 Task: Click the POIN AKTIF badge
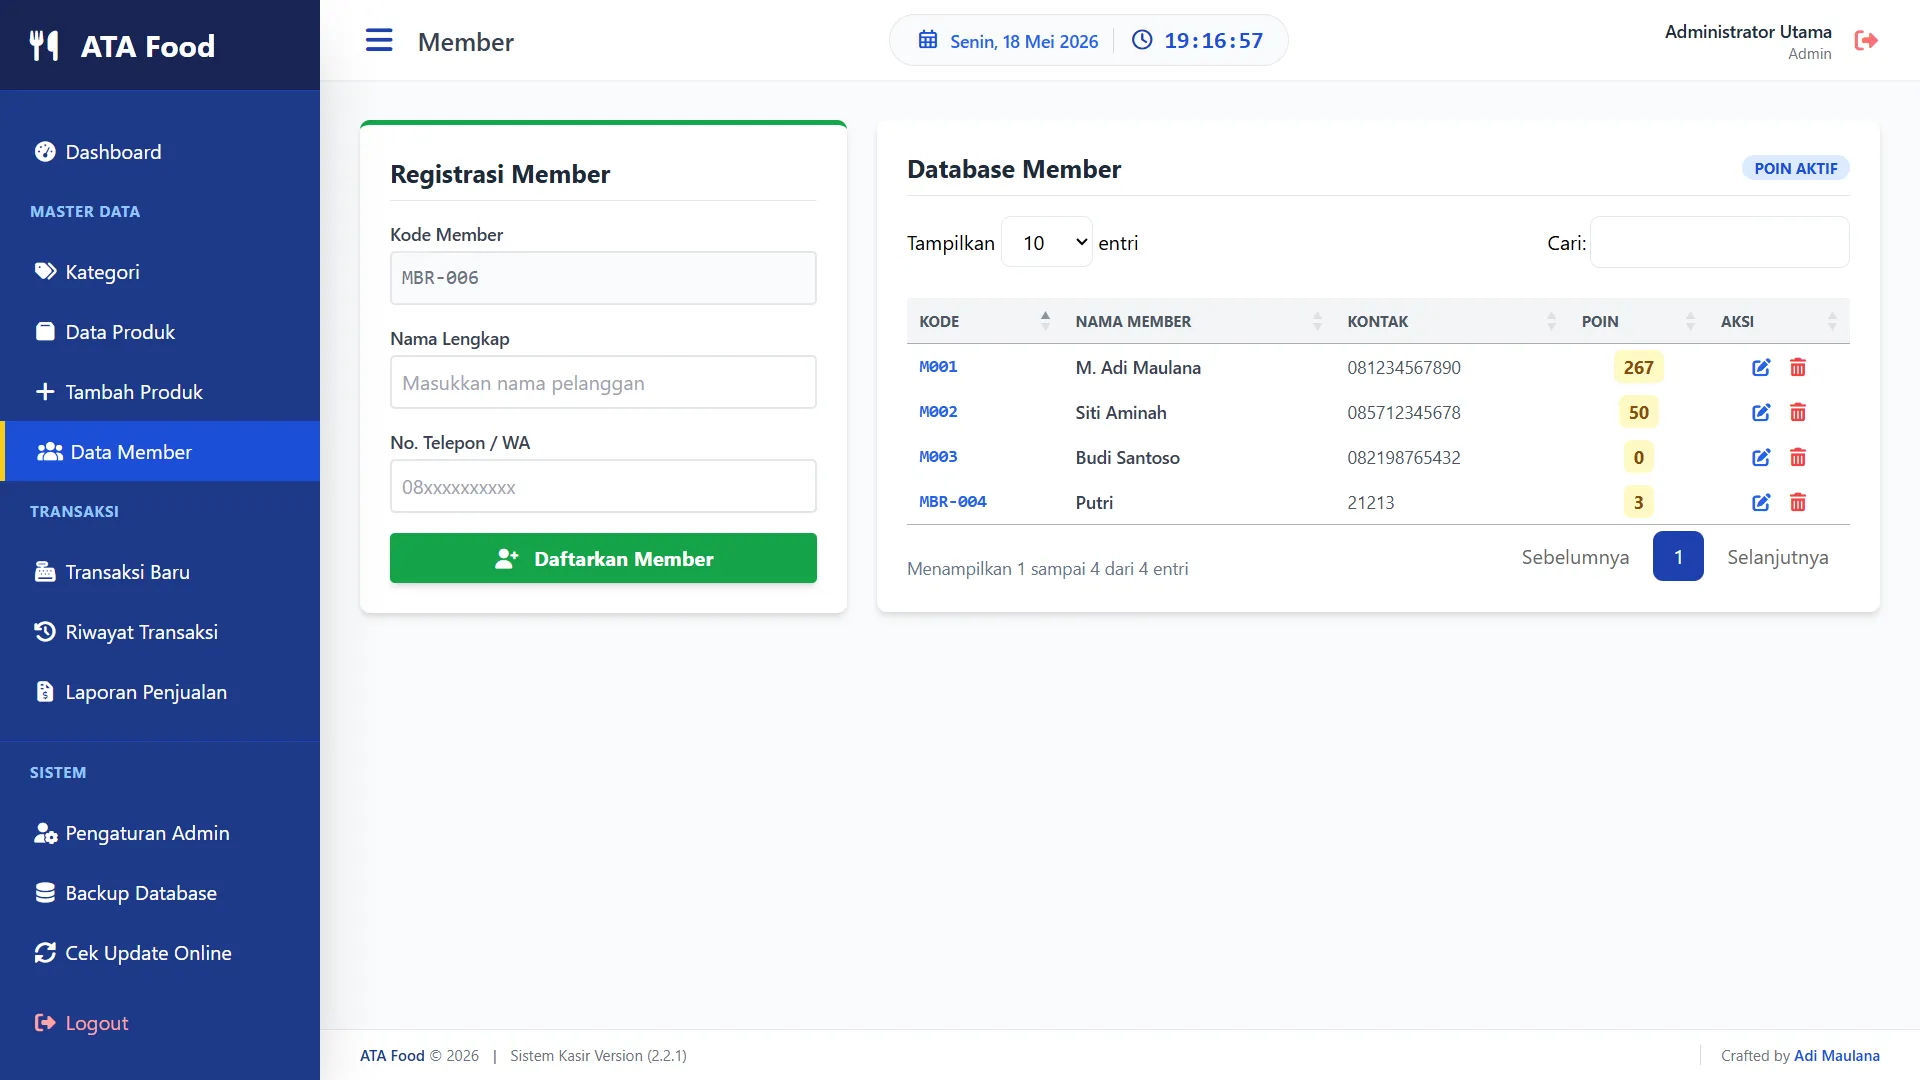point(1795,168)
